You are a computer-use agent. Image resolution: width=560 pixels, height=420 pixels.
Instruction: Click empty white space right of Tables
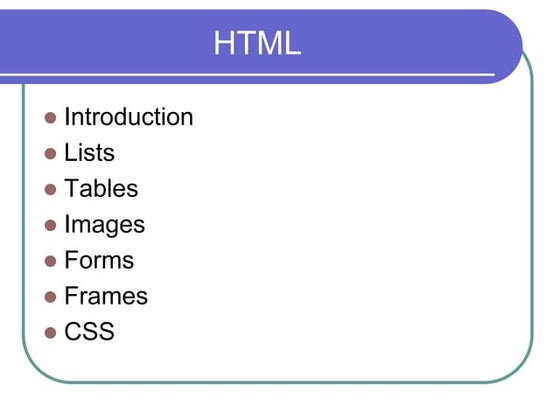[321, 189]
